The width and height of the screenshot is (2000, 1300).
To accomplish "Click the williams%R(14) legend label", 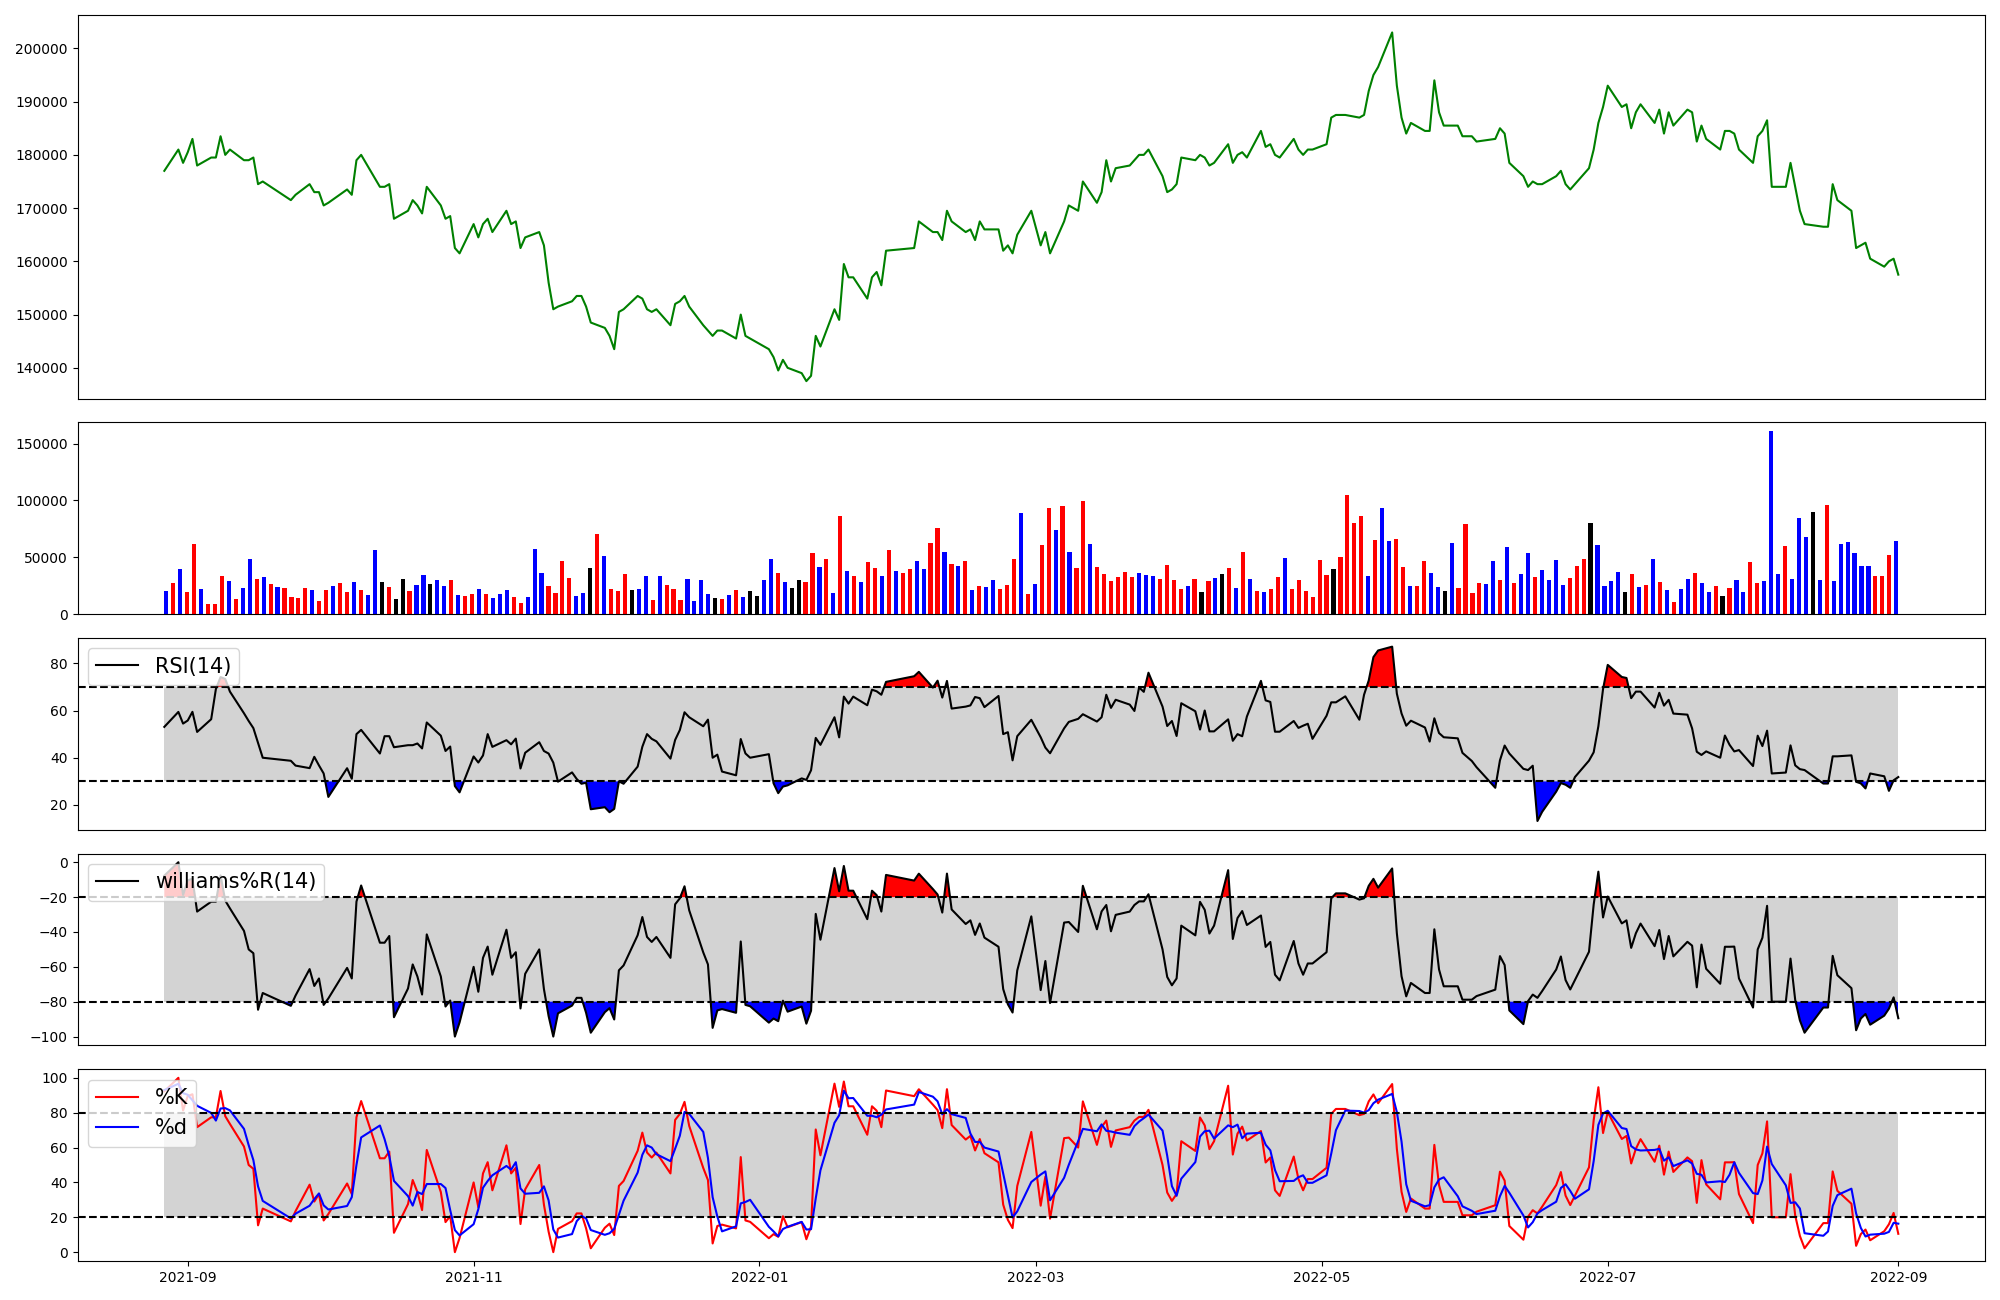I will point(235,881).
